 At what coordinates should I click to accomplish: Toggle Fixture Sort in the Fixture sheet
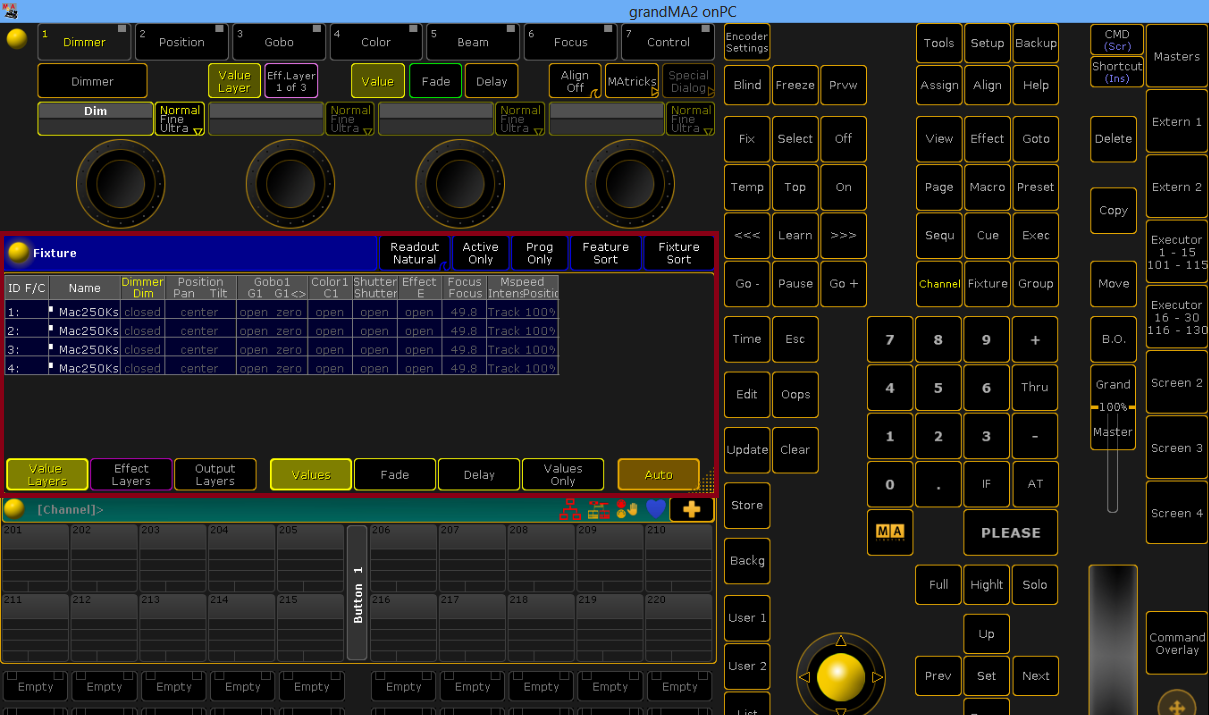pyautogui.click(x=679, y=253)
